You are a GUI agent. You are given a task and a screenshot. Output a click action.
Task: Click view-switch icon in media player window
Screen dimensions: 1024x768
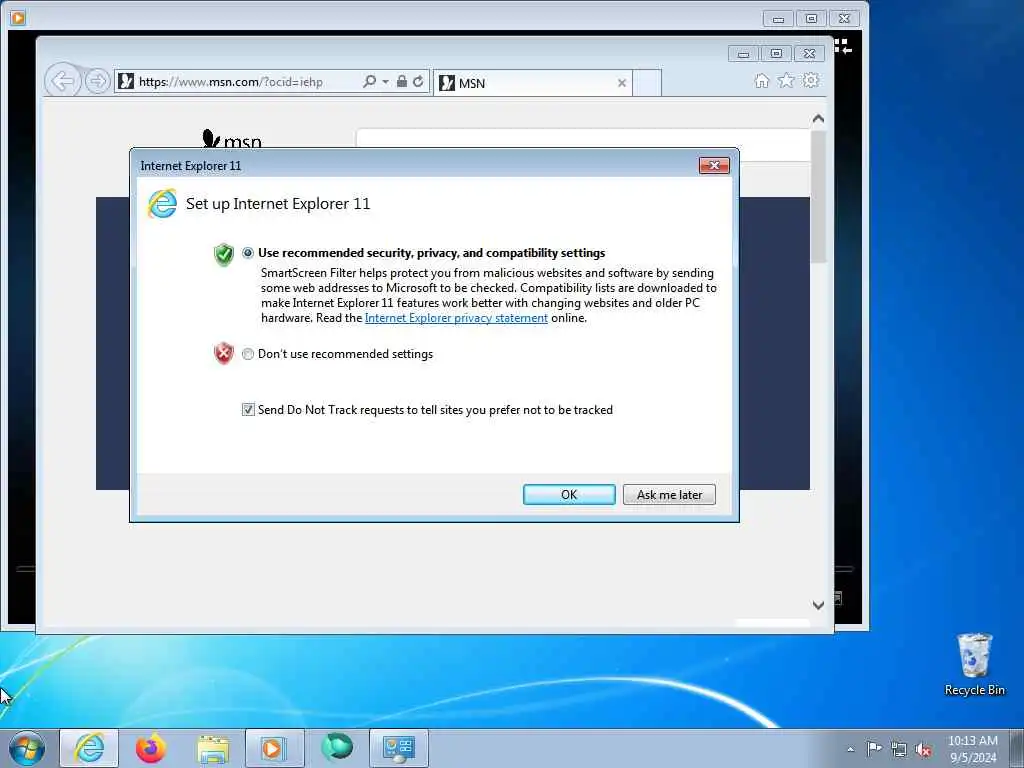pos(842,46)
